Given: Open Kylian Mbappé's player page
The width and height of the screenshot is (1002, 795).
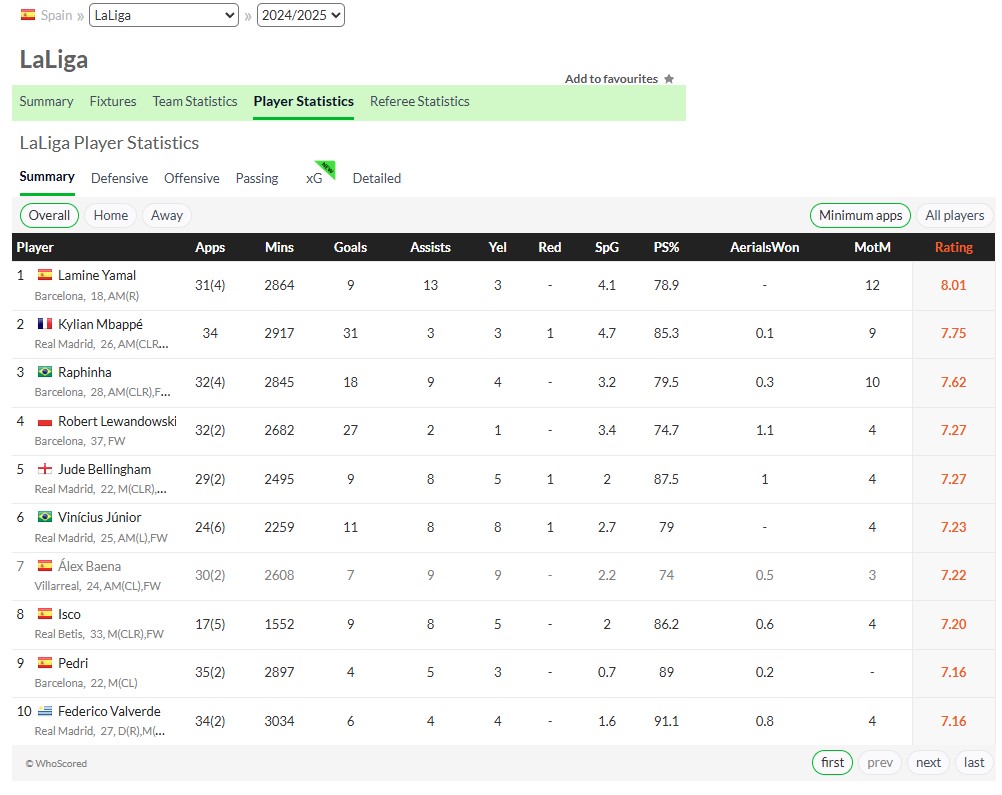Looking at the screenshot, I should point(100,324).
